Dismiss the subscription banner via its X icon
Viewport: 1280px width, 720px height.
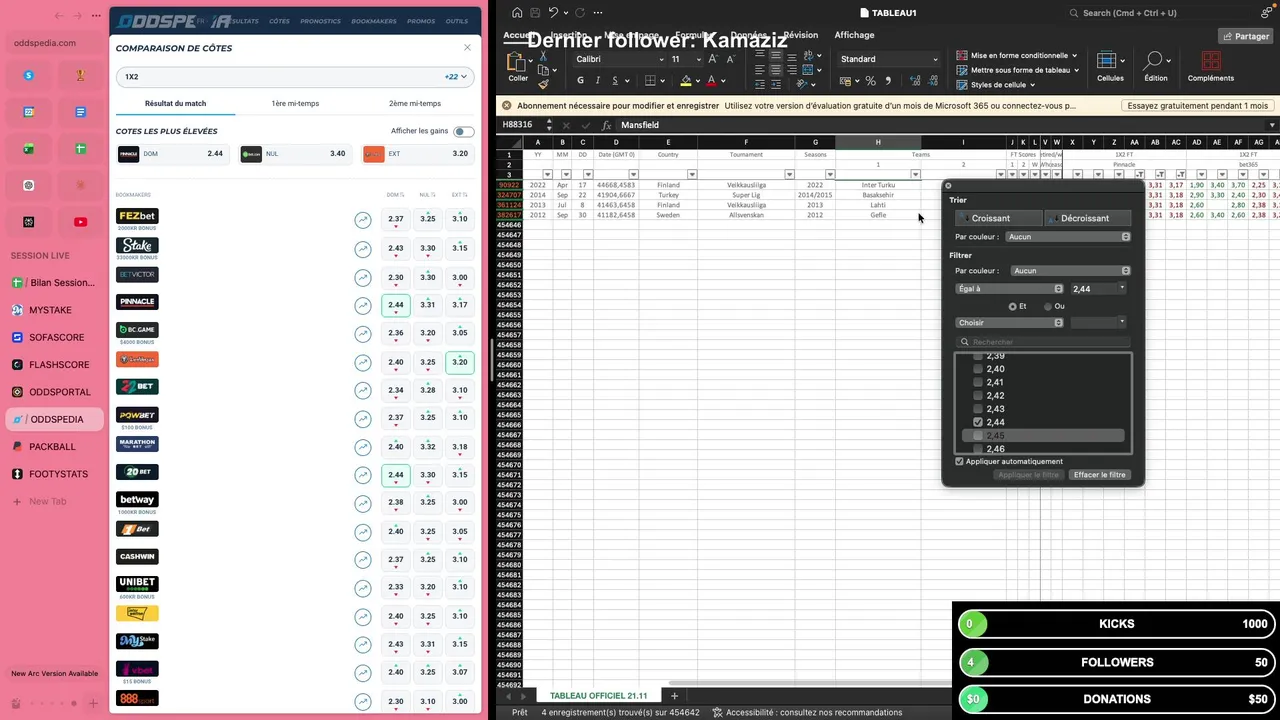[x=507, y=105]
